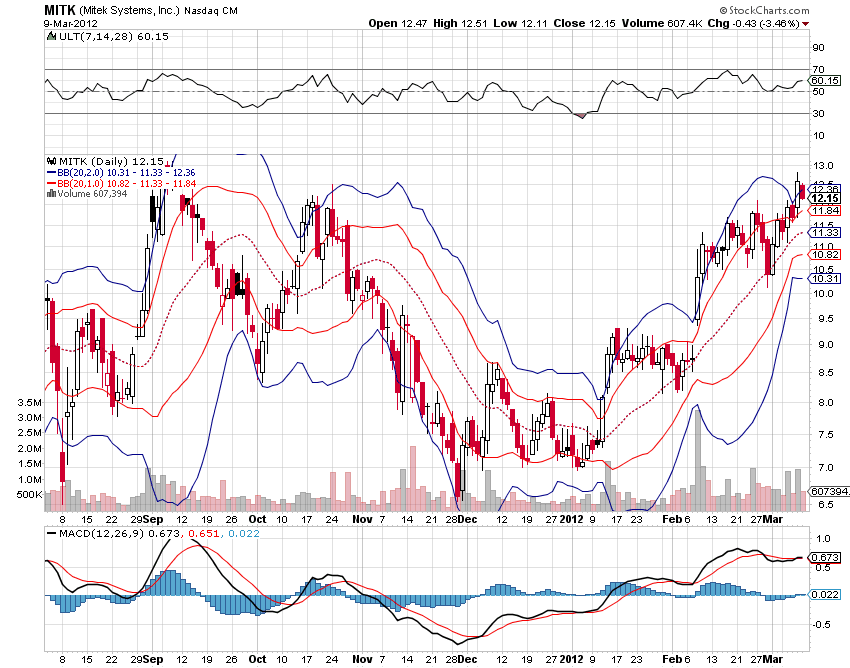Click Oct on the price chart date axis
850x668 pixels.
[257, 519]
